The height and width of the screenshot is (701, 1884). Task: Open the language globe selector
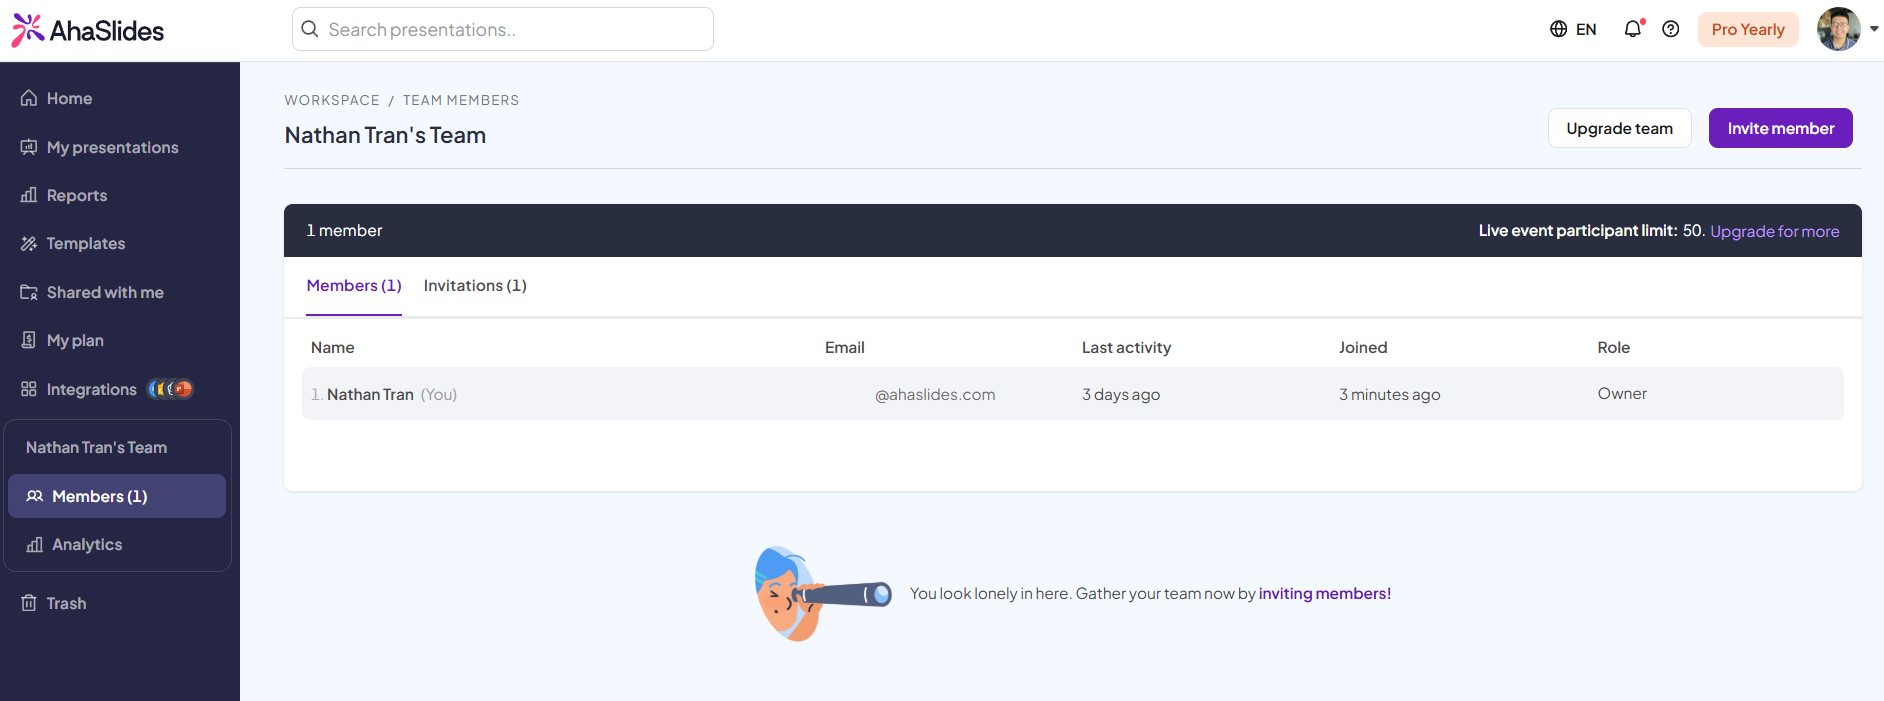click(x=1572, y=29)
